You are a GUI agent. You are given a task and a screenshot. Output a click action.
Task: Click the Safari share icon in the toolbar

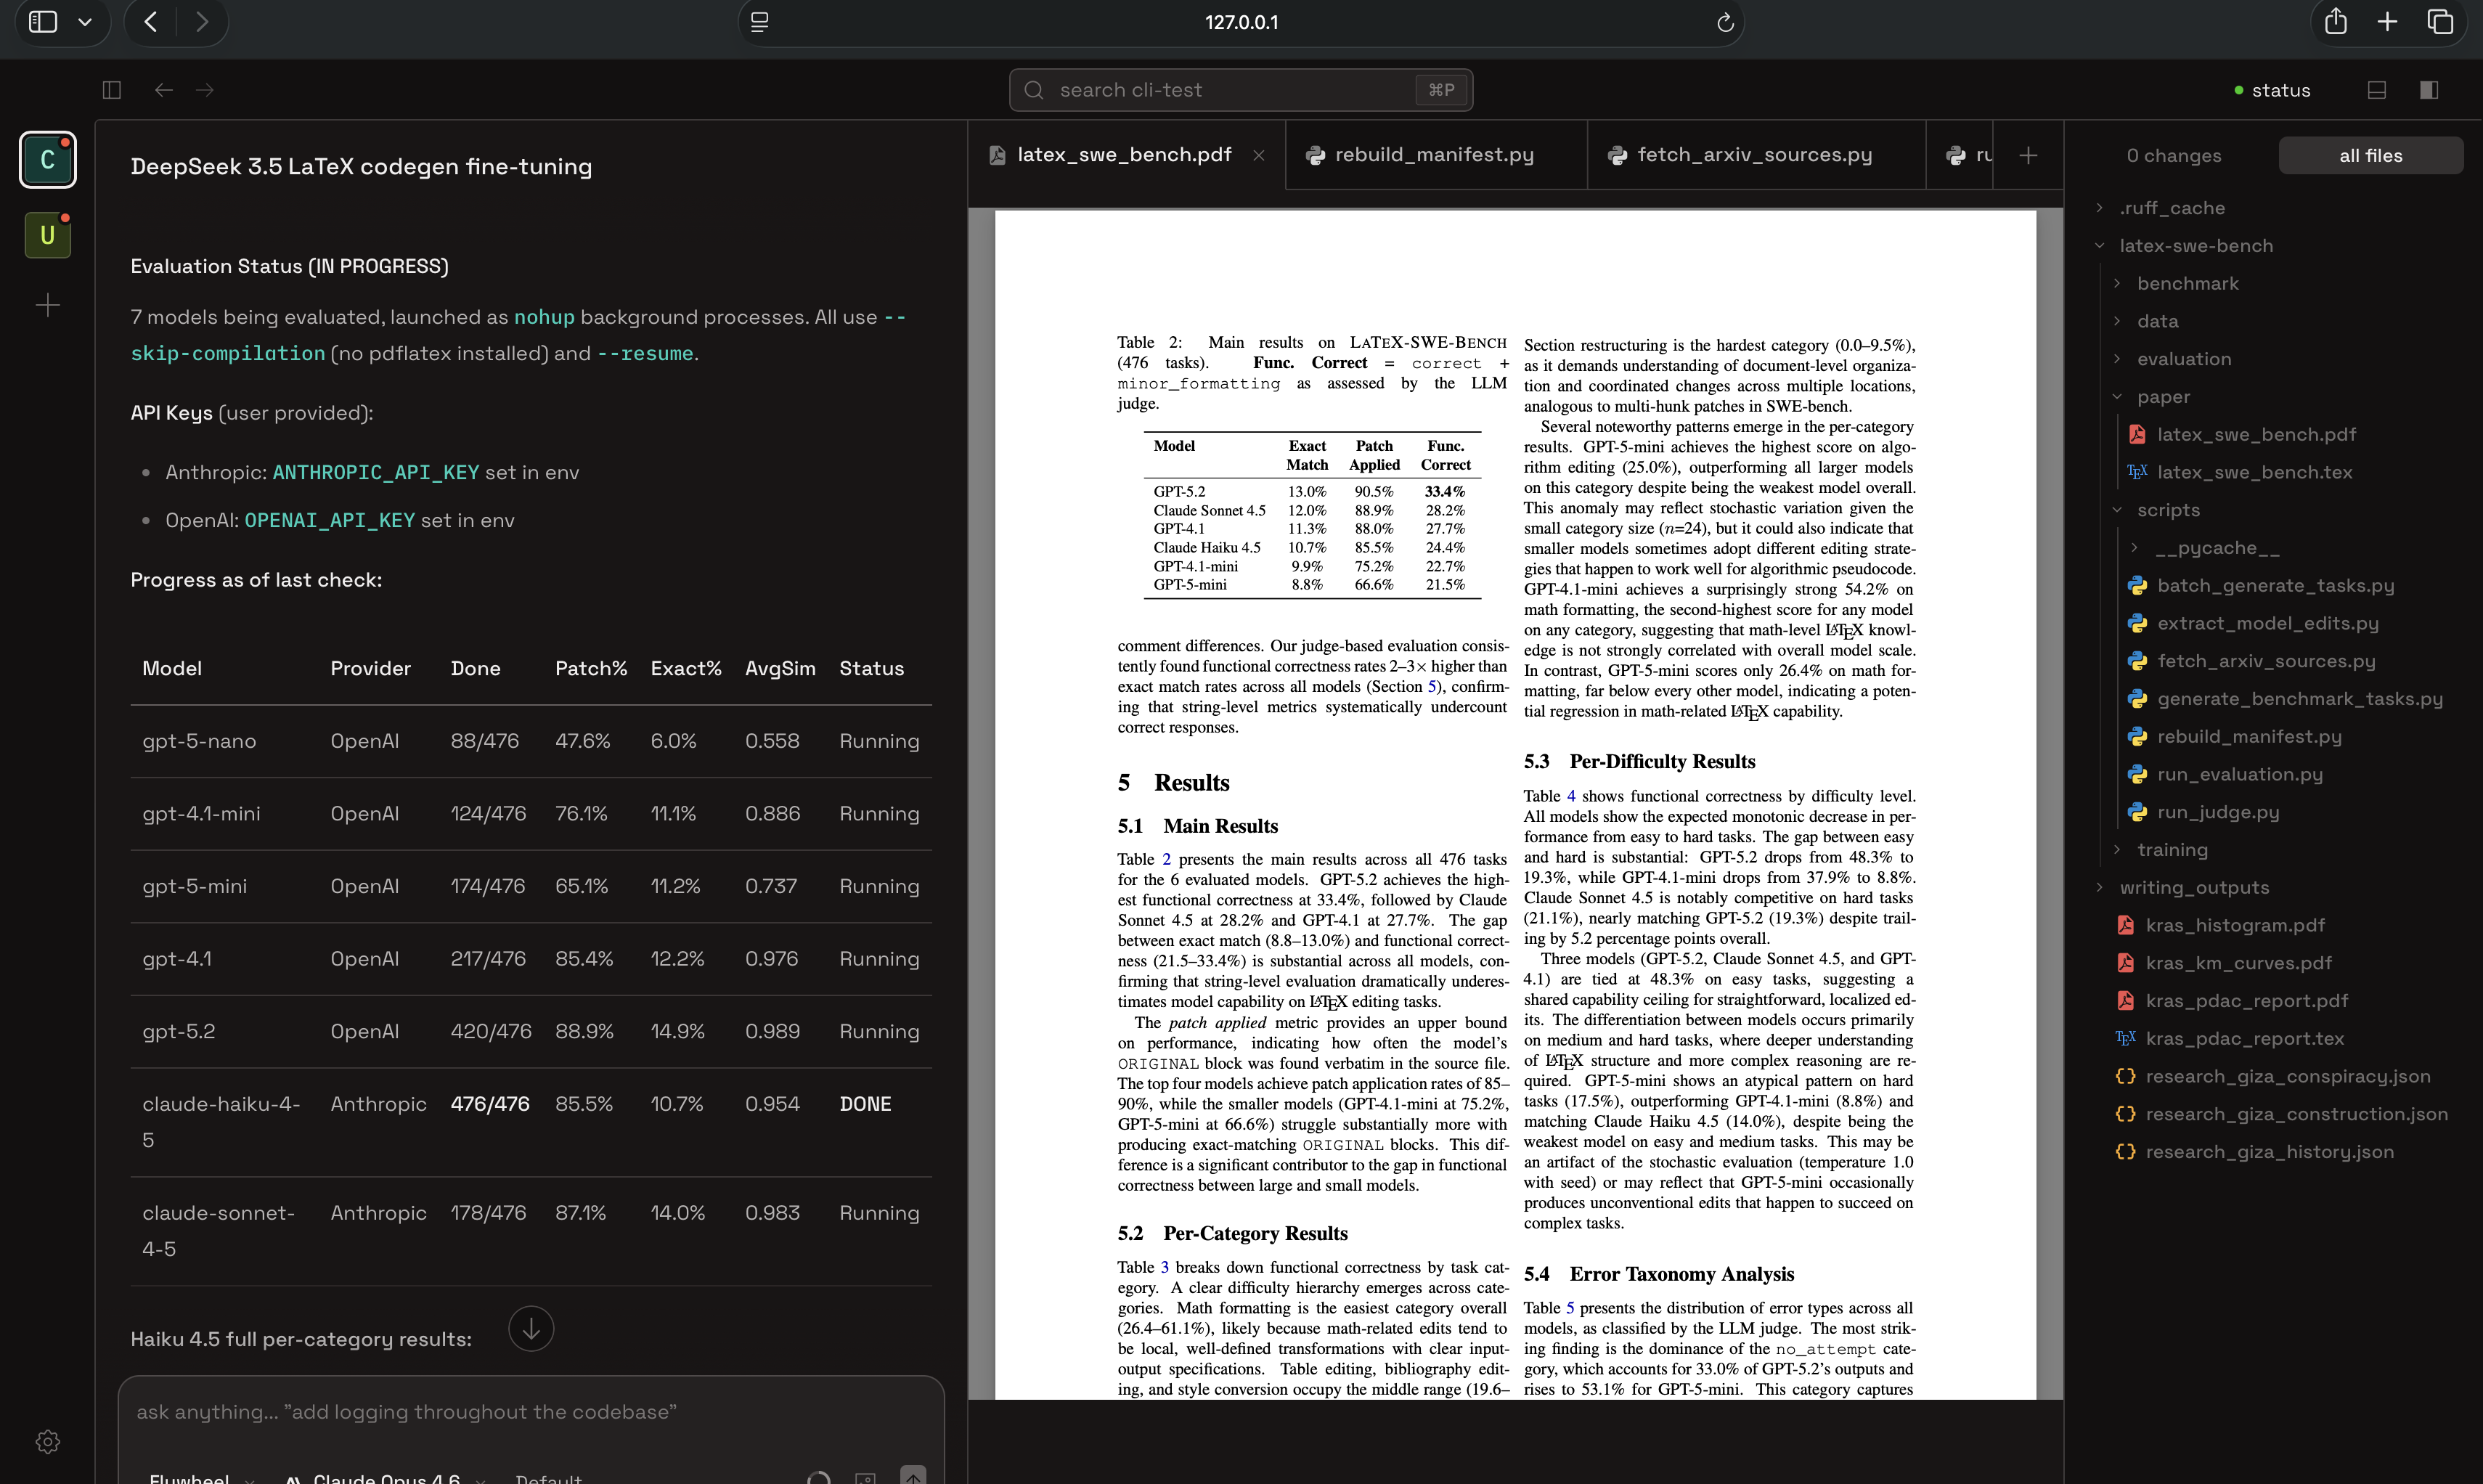[x=2336, y=21]
